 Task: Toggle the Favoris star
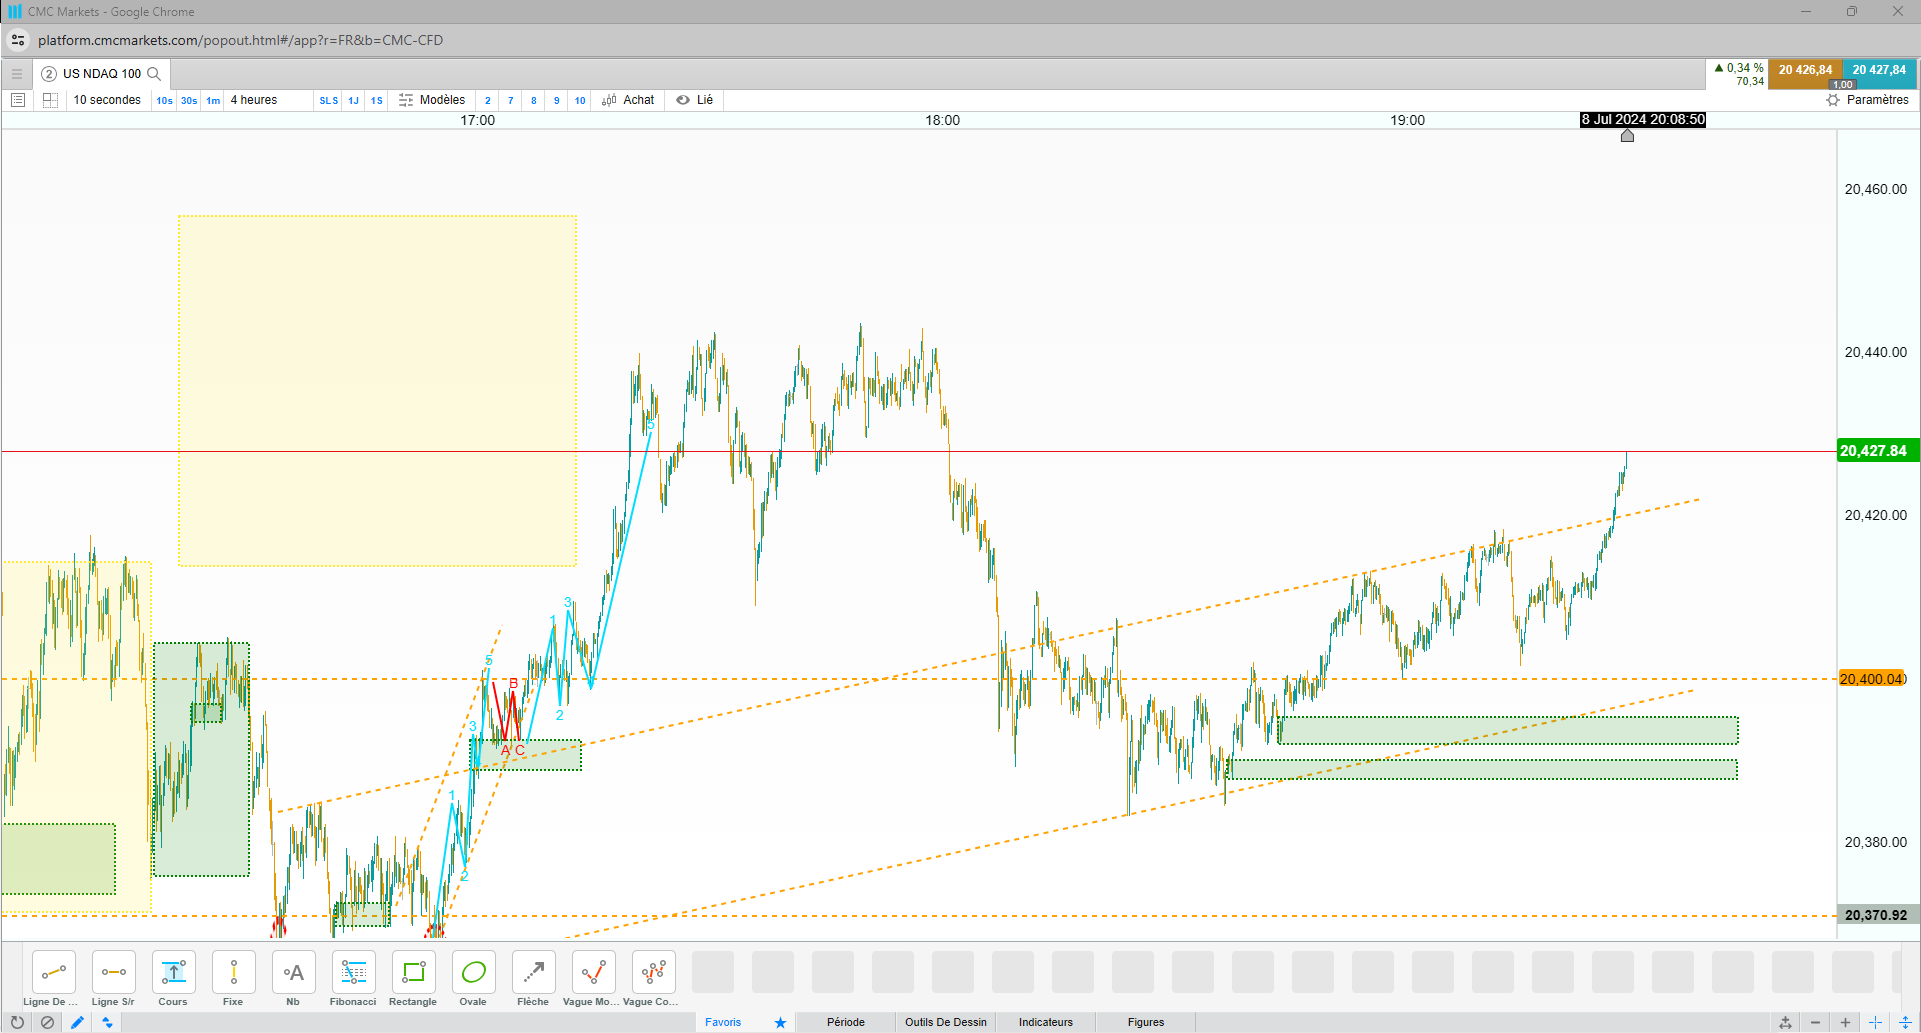pos(780,1022)
